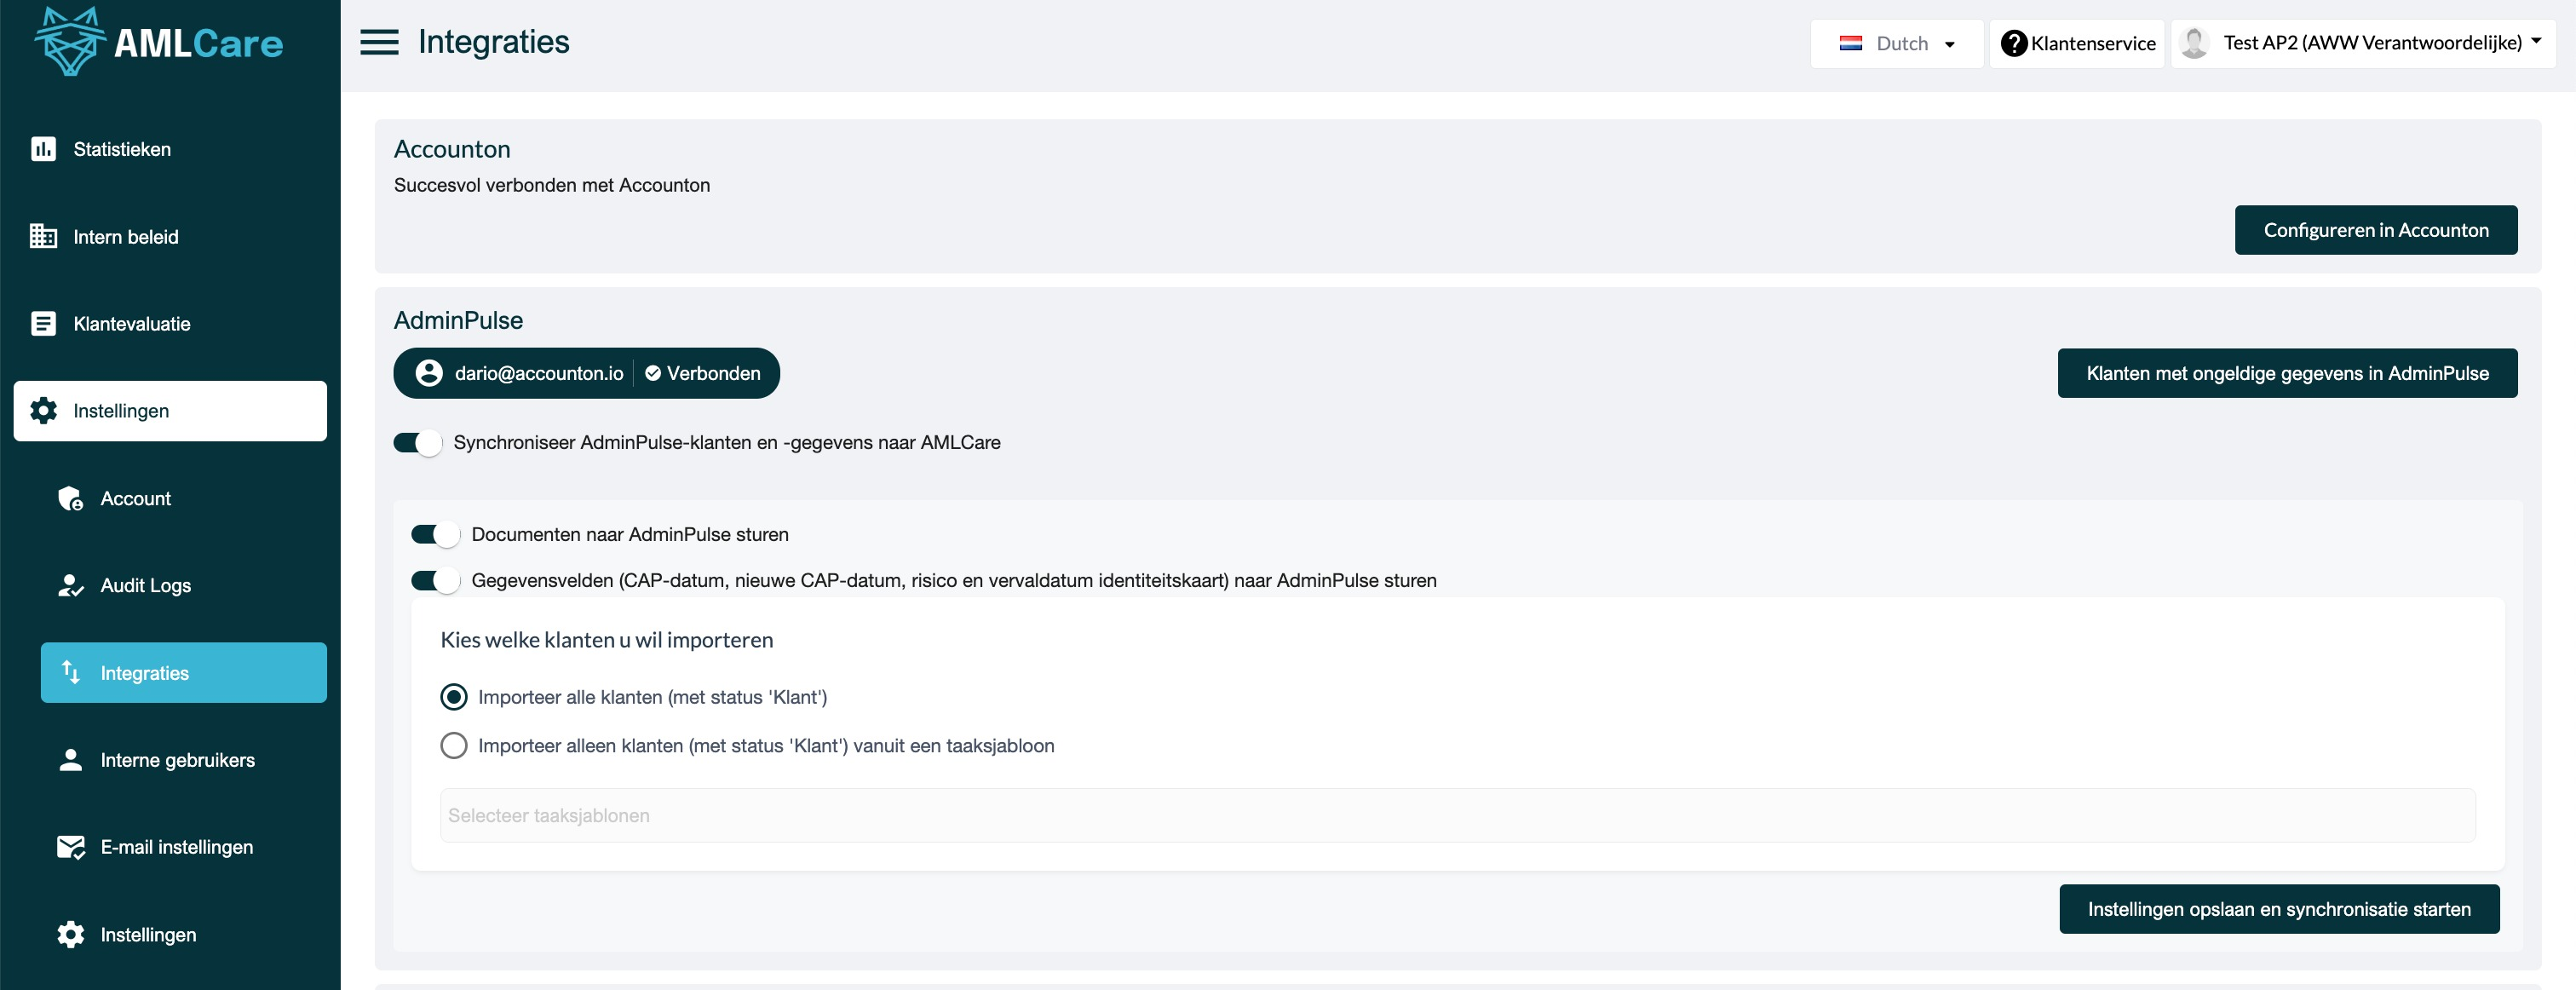Click the Intern beleid building icon
The width and height of the screenshot is (2576, 990).
pyautogui.click(x=43, y=236)
